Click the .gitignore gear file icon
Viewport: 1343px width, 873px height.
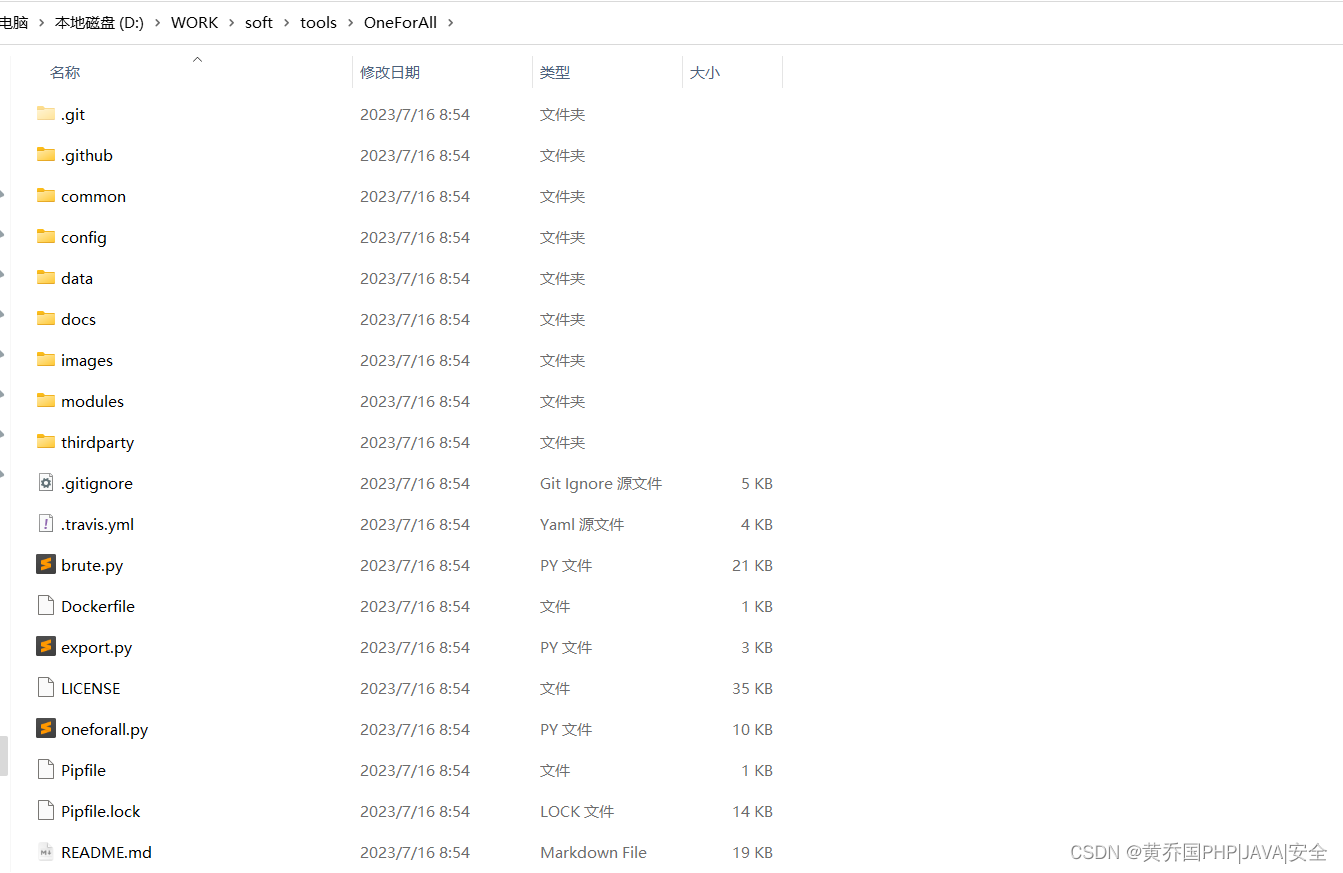coord(45,483)
